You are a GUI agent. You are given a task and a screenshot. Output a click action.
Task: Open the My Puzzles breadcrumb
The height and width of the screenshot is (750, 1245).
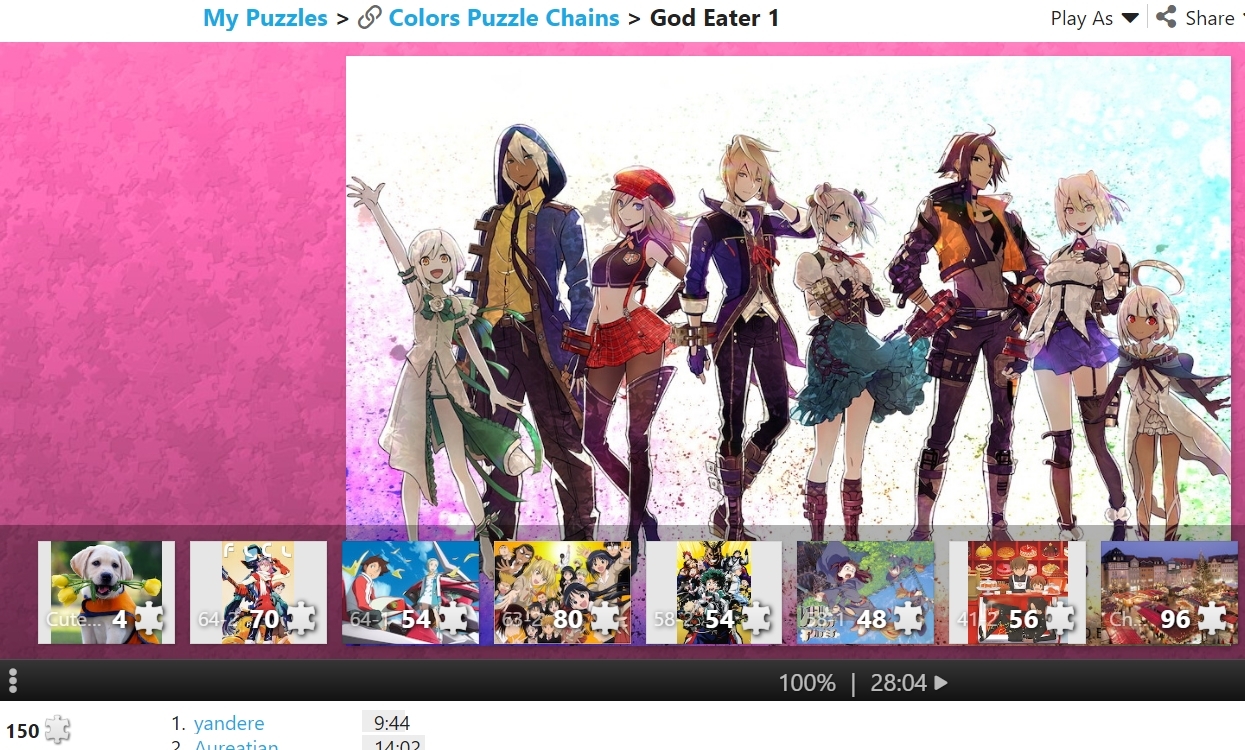pos(265,18)
